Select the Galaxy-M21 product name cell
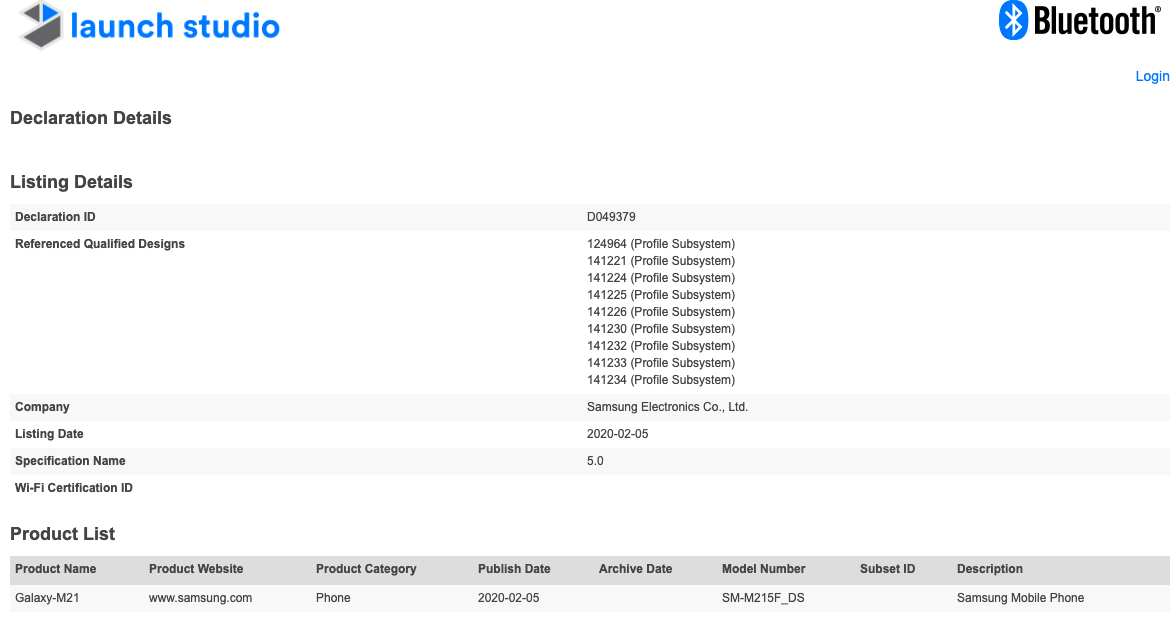The height and width of the screenshot is (621, 1175). point(47,599)
